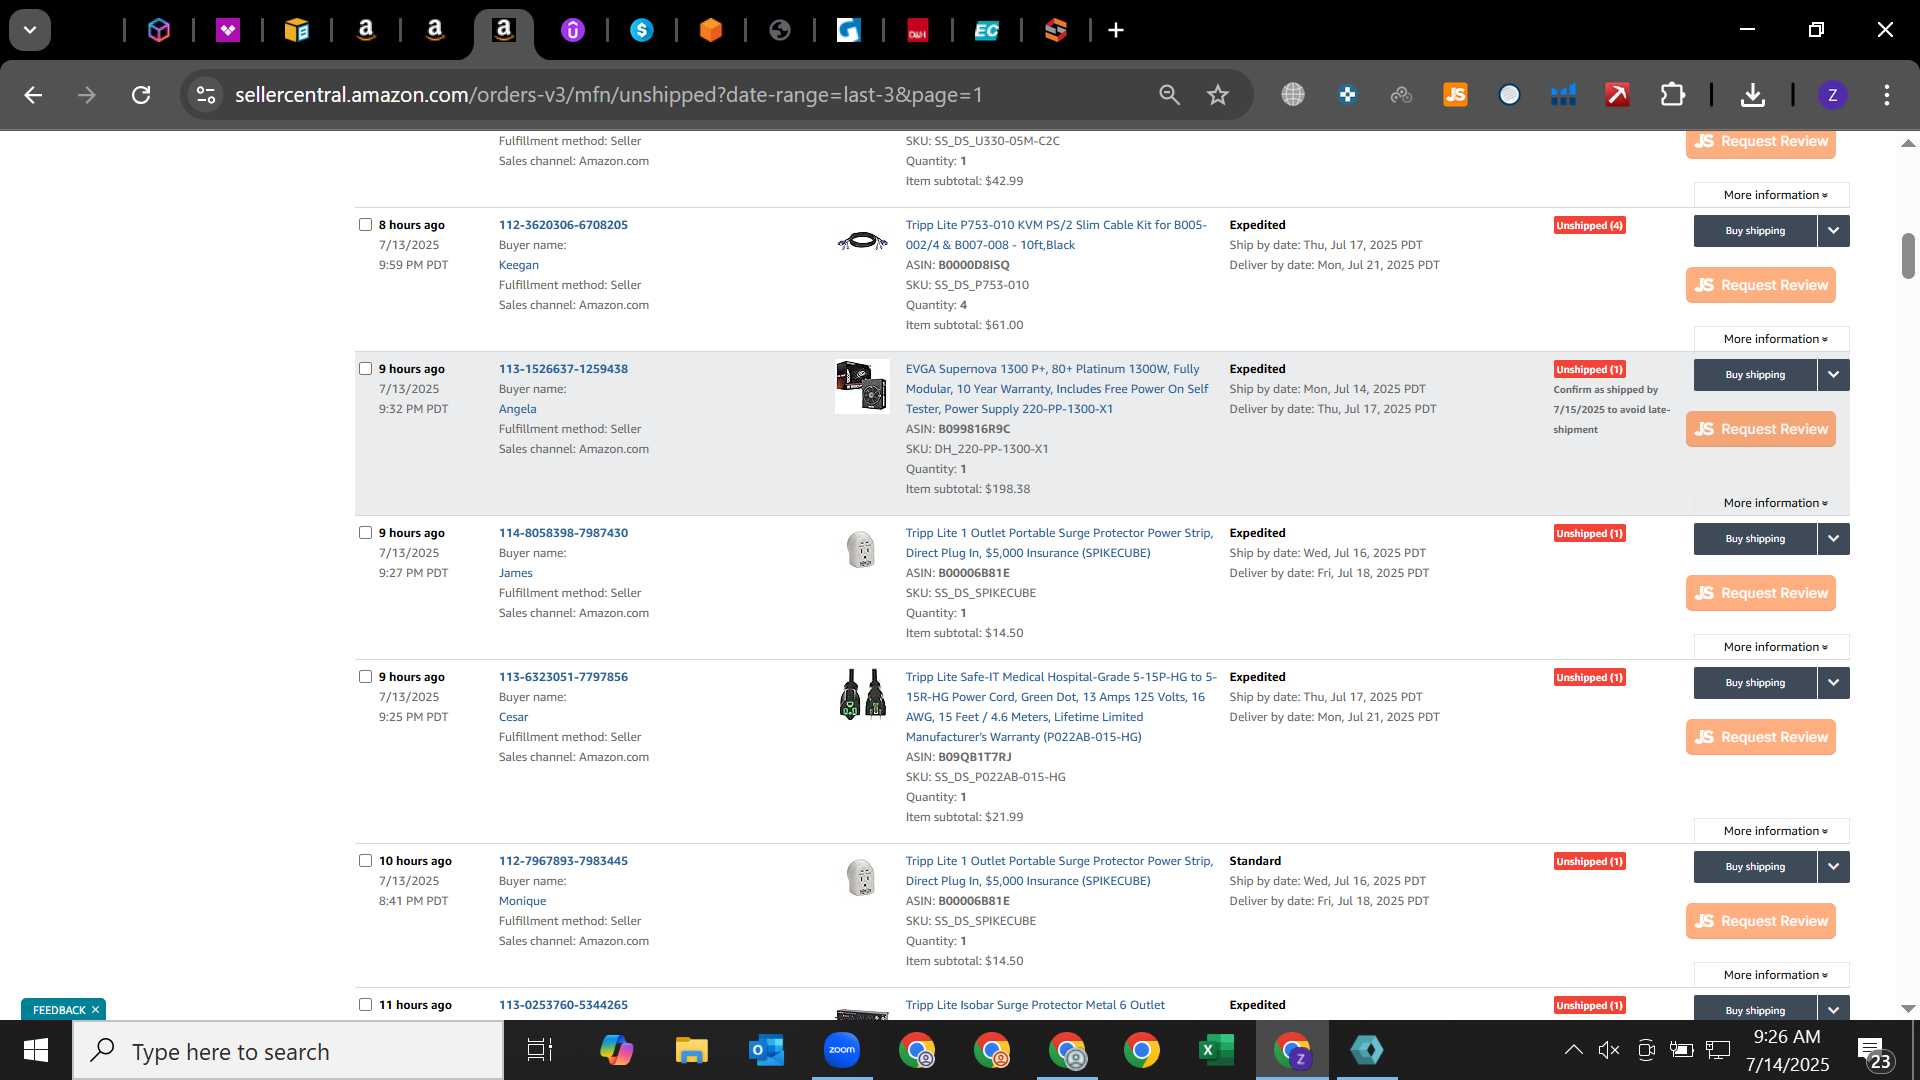The image size is (1920, 1080).
Task: Click the Windows search box
Action: click(288, 1051)
